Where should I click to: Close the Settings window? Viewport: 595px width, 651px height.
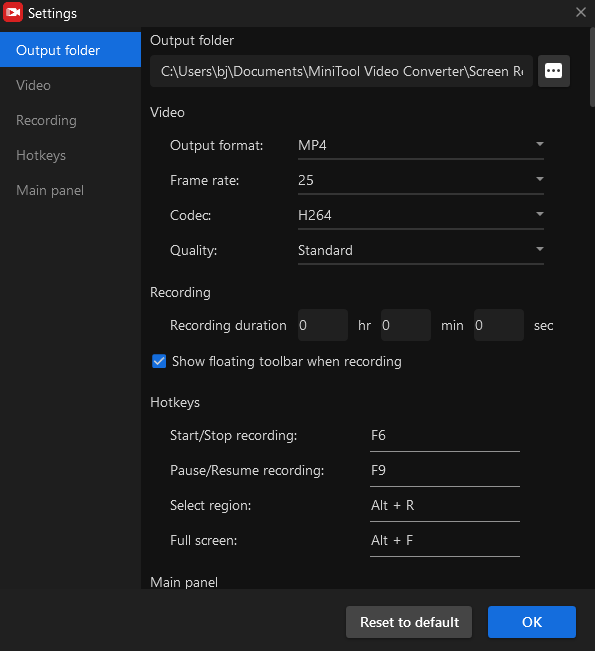581,12
